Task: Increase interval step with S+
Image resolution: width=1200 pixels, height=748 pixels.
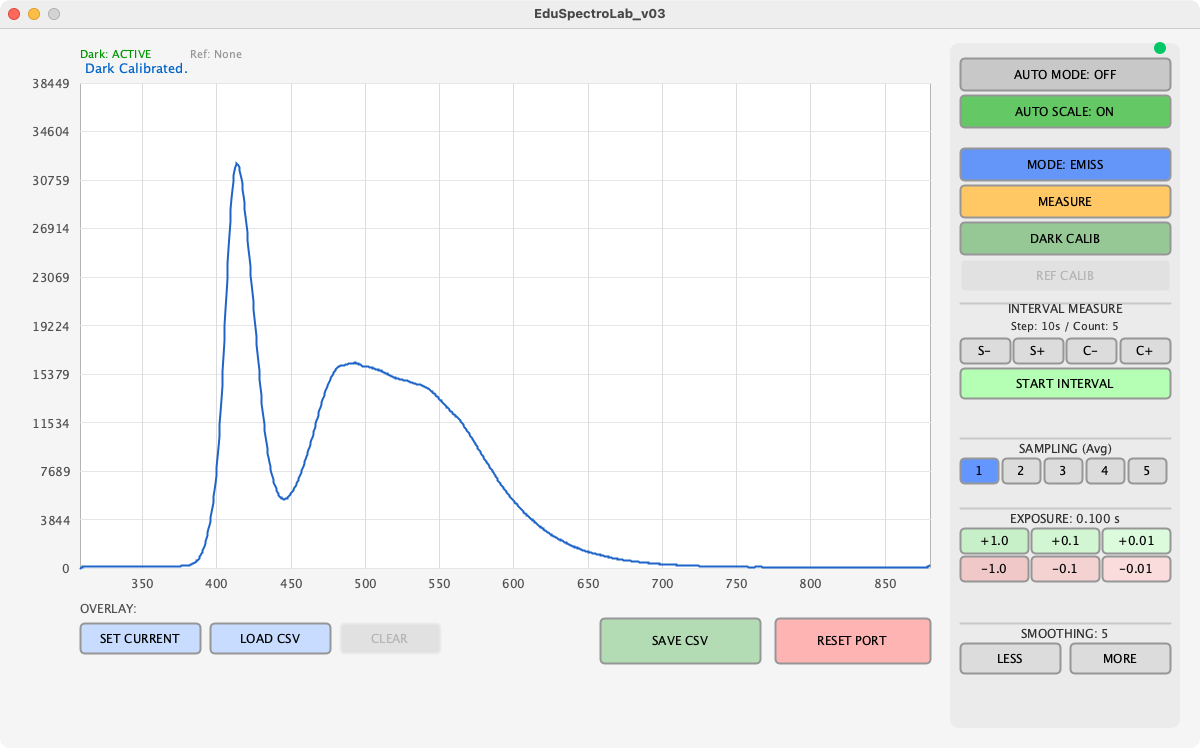Action: (1038, 351)
